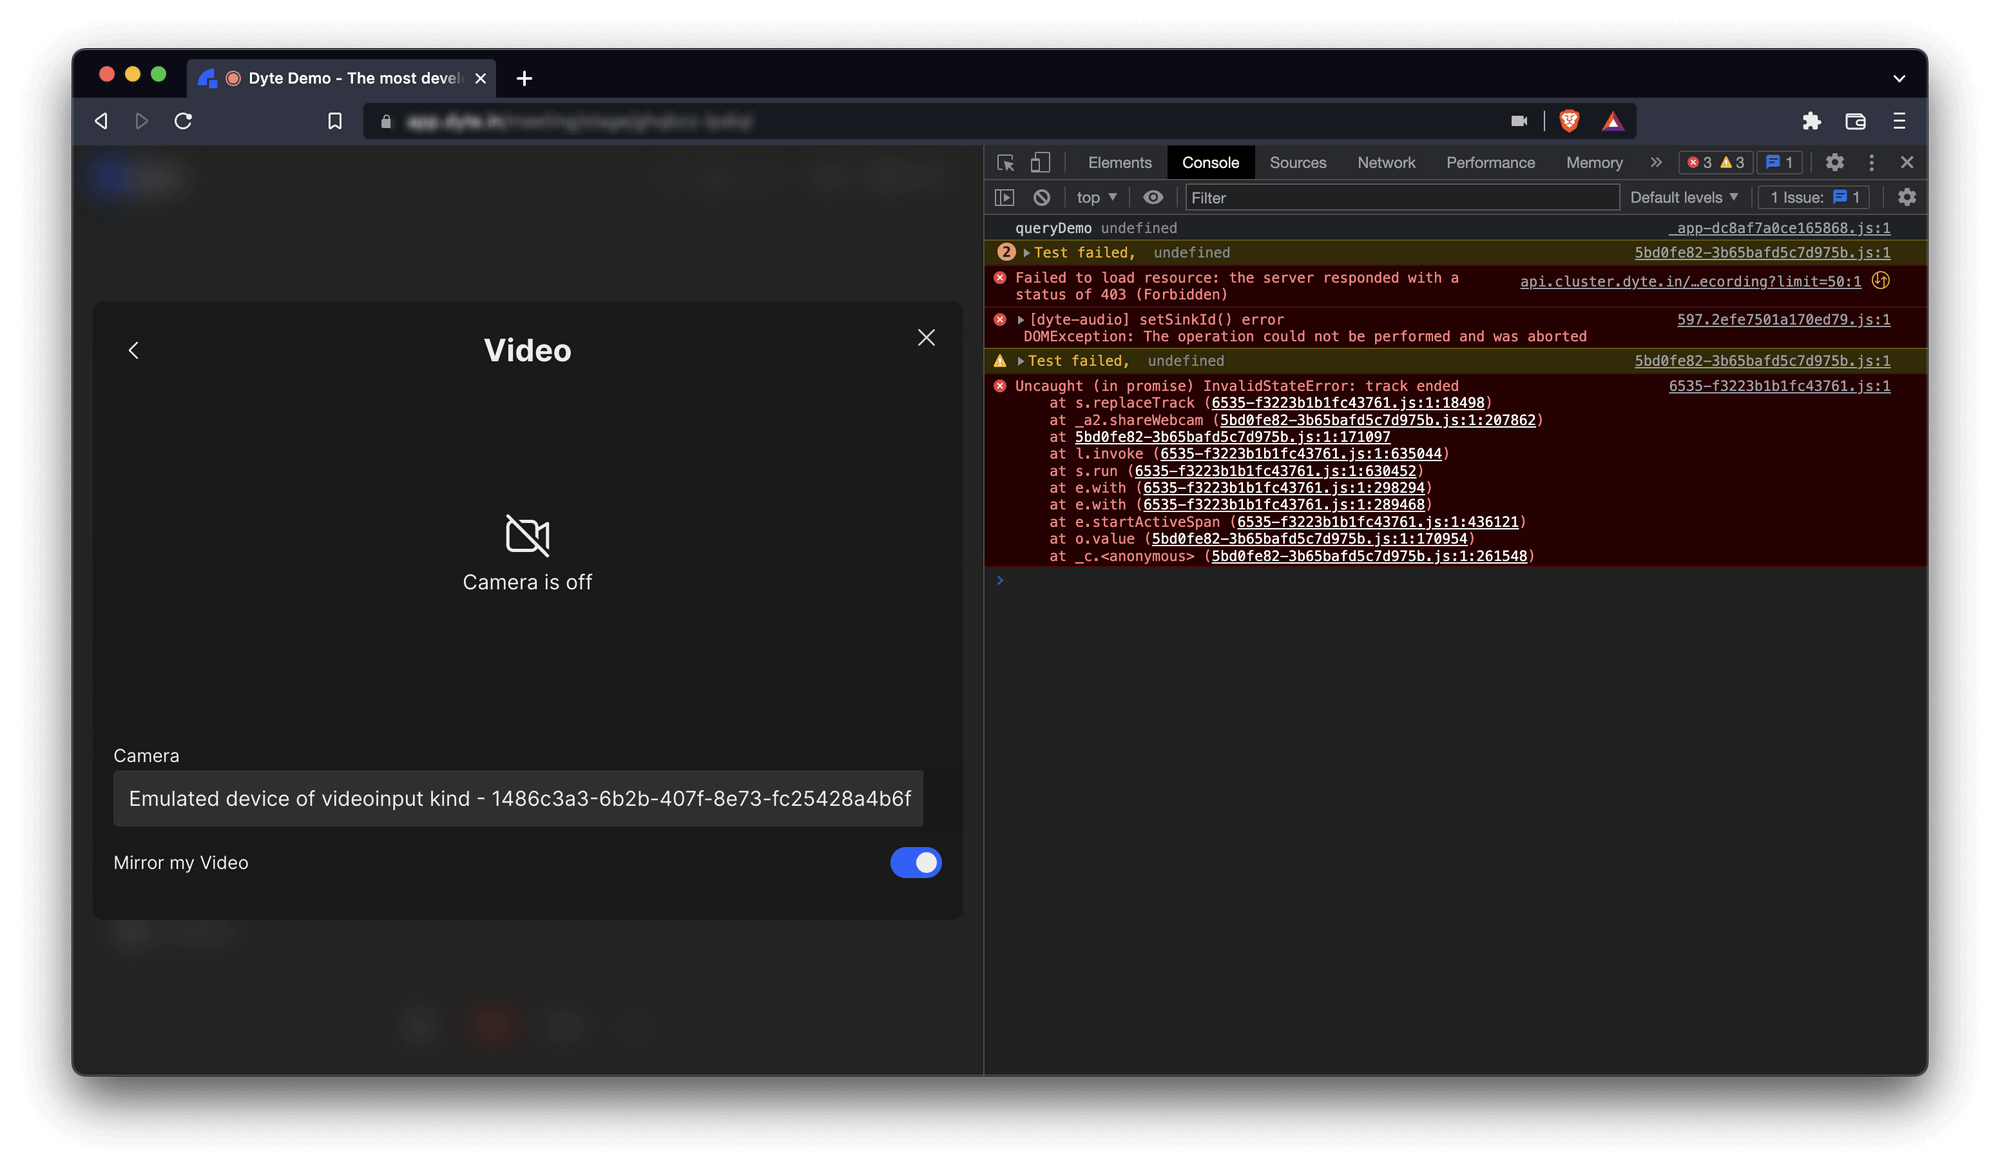Click the network request icon beside 403 error
The width and height of the screenshot is (2000, 1171).
click(x=1881, y=280)
